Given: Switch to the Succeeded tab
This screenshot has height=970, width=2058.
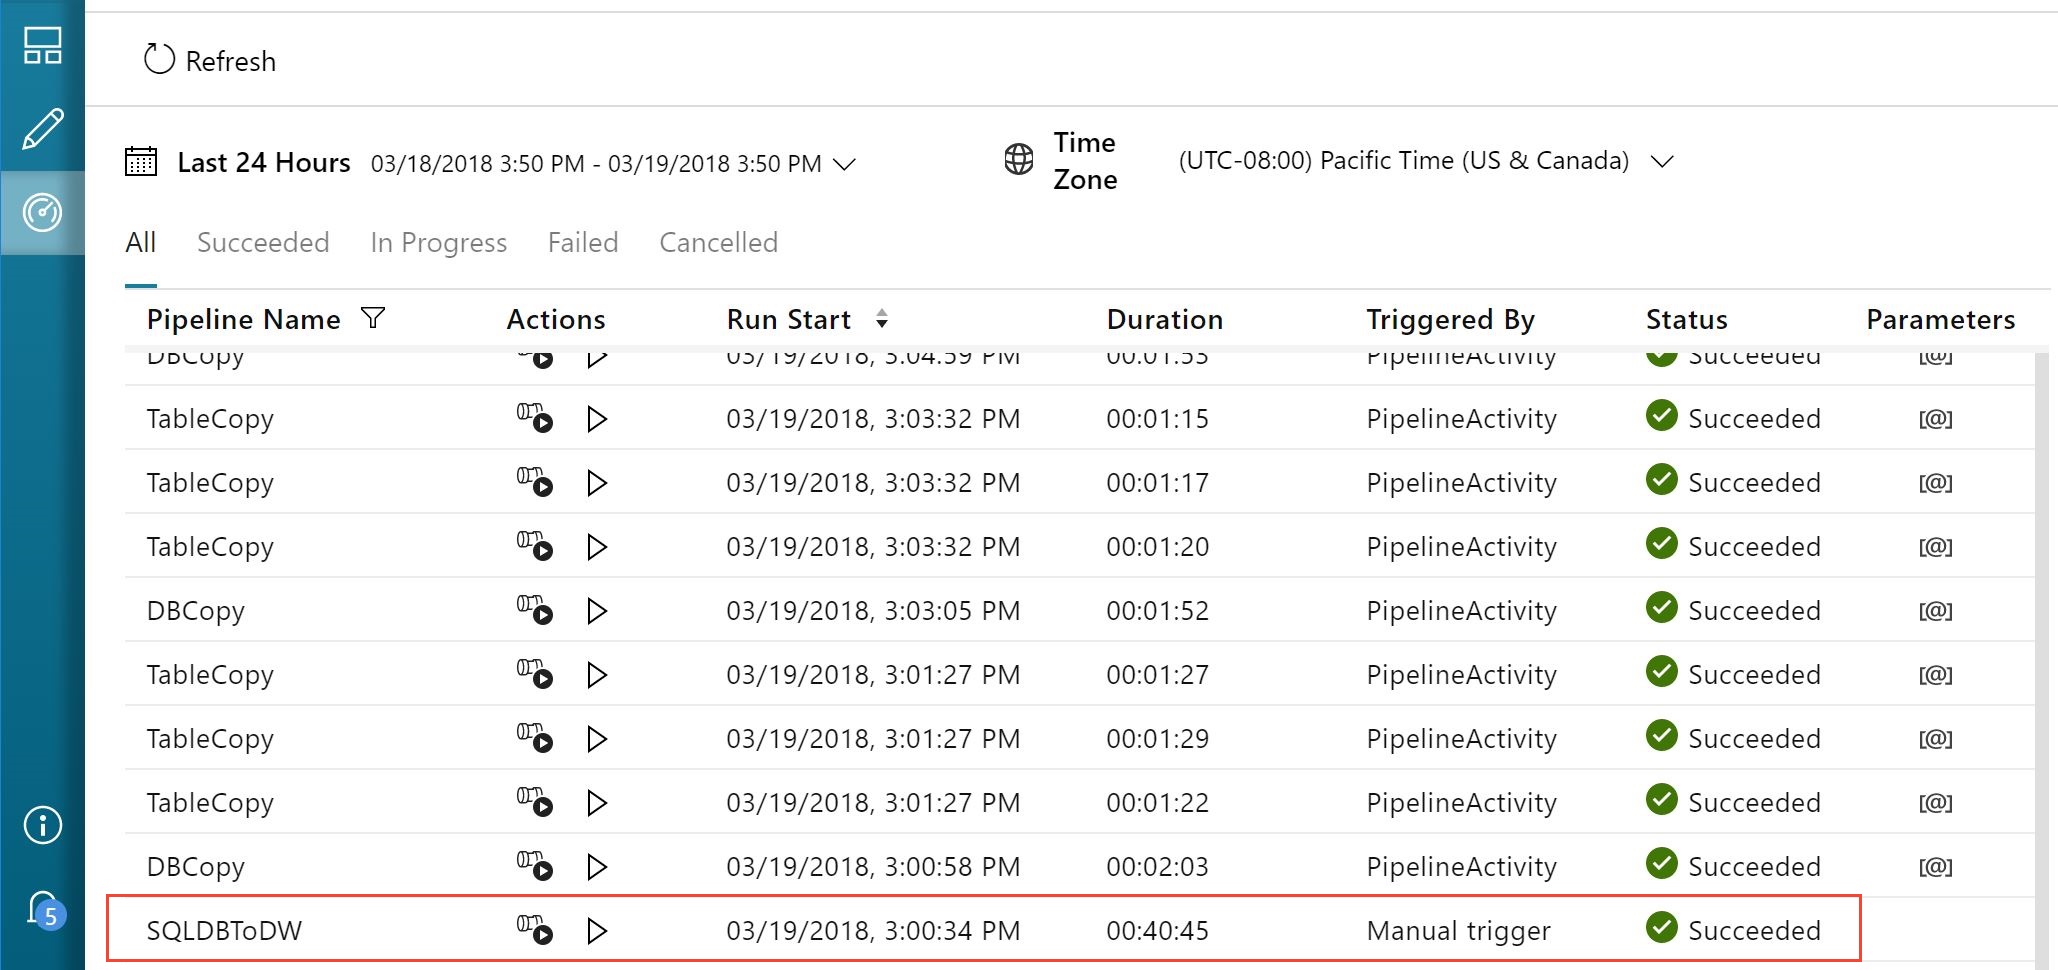Looking at the screenshot, I should click(263, 242).
